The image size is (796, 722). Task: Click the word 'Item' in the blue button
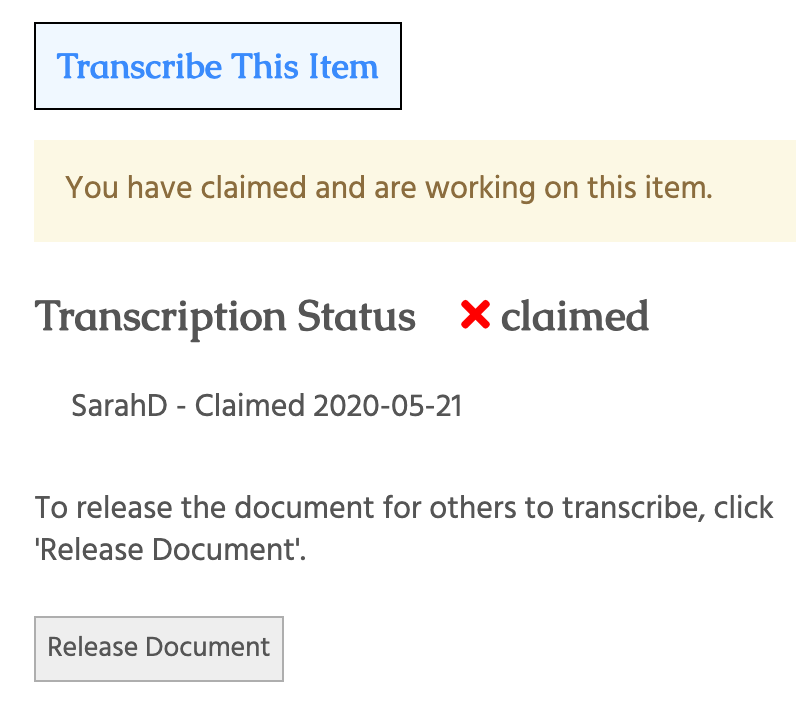pyautogui.click(x=345, y=66)
